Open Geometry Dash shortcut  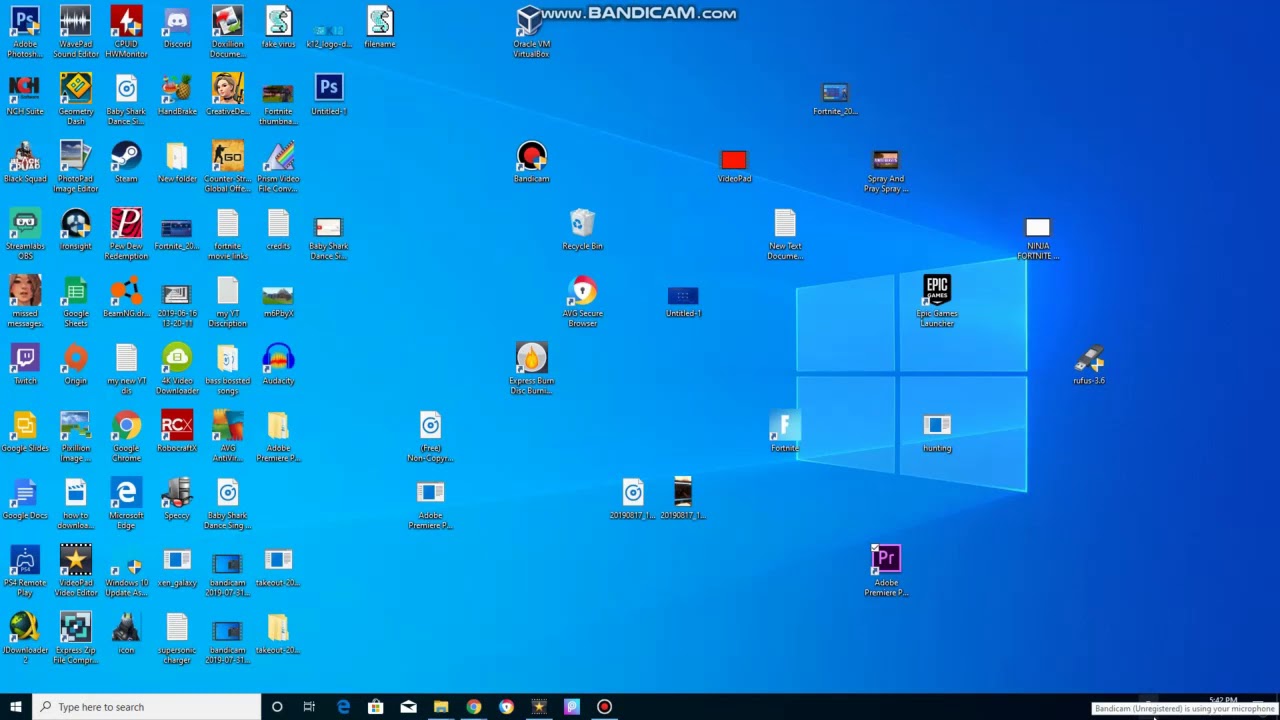76,98
